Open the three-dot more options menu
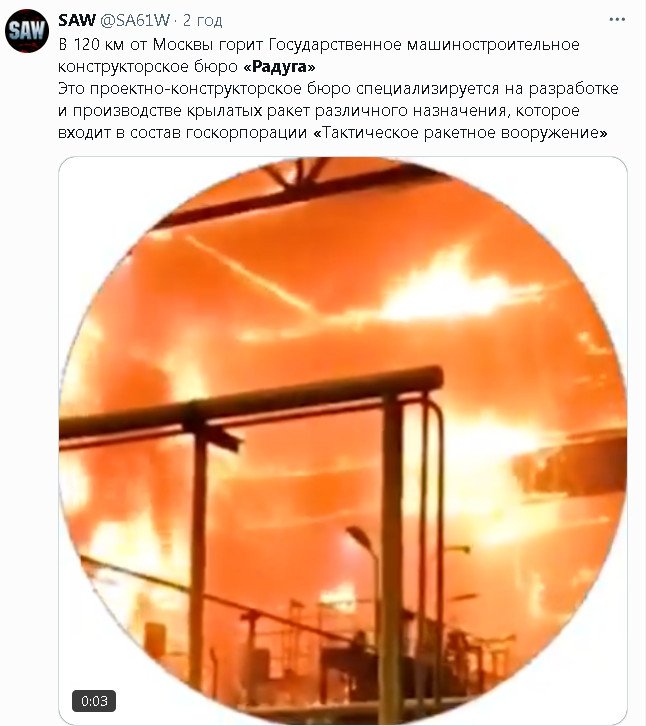The width and height of the screenshot is (646, 726). 617,19
